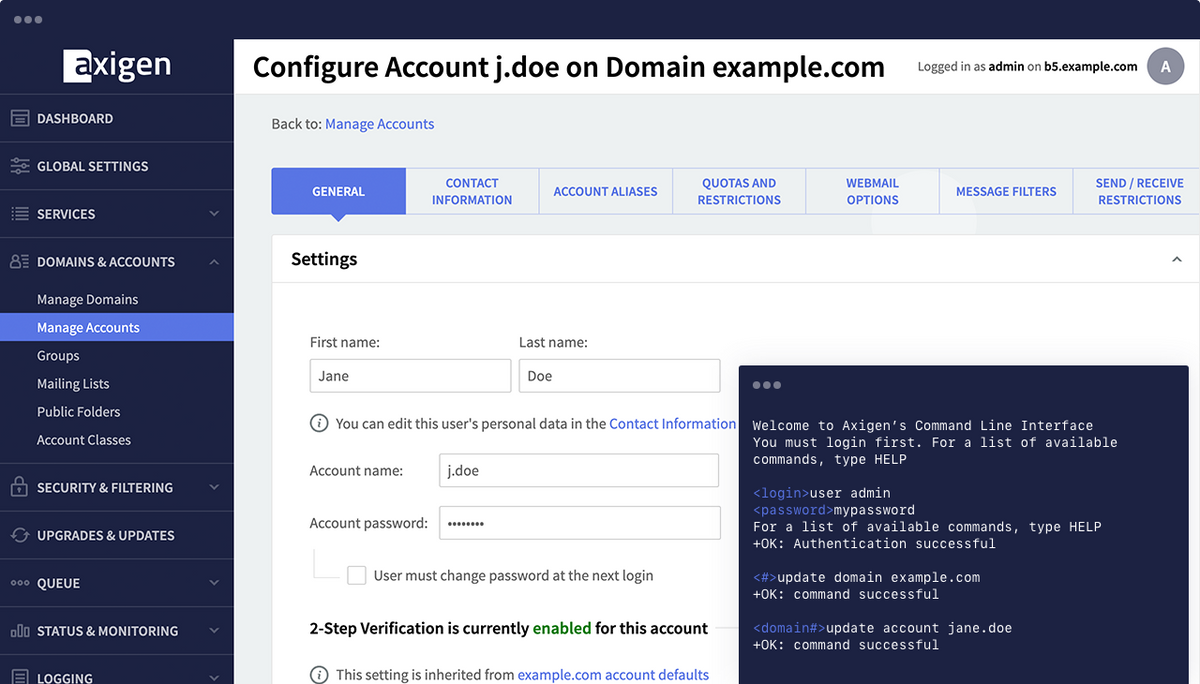Follow the Manage Accounts back link
Image resolution: width=1200 pixels, height=684 pixels.
click(380, 124)
